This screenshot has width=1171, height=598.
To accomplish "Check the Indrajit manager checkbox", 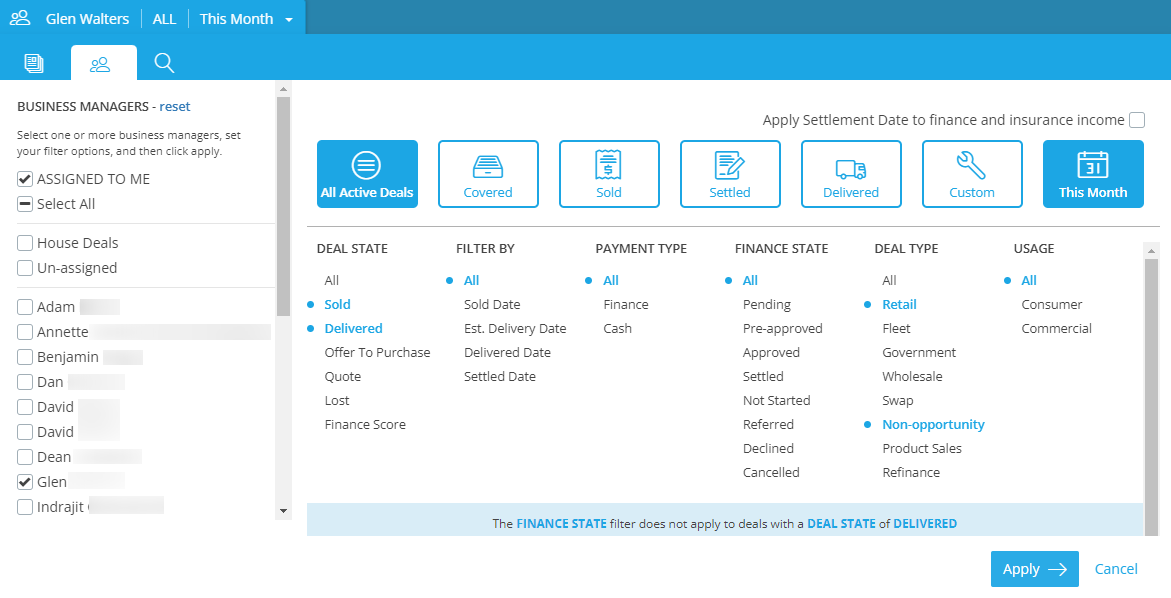I will 25,507.
